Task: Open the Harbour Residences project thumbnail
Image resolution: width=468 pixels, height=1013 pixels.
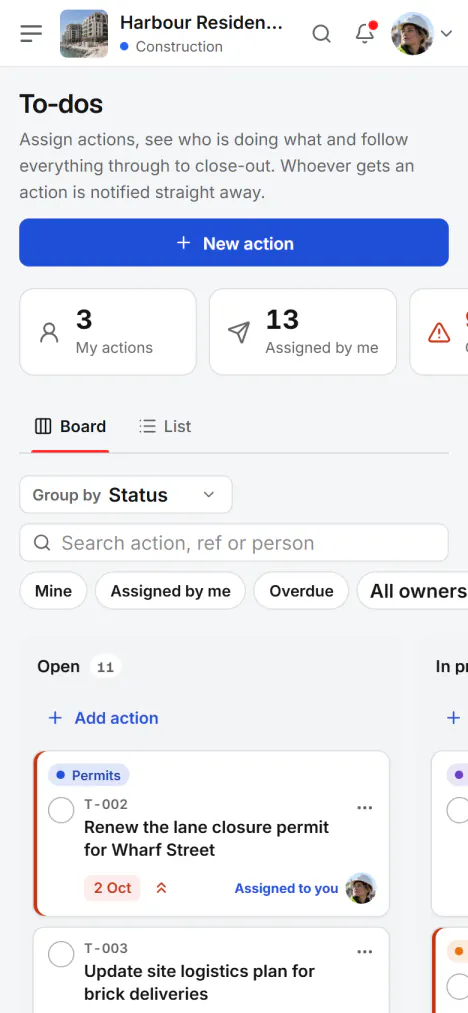Action: pyautogui.click(x=84, y=34)
